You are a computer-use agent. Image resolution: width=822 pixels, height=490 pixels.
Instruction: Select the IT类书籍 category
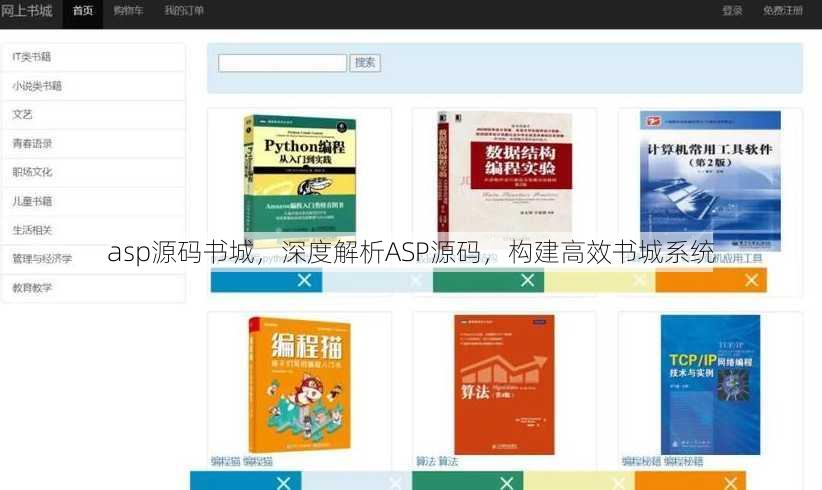[x=93, y=57]
